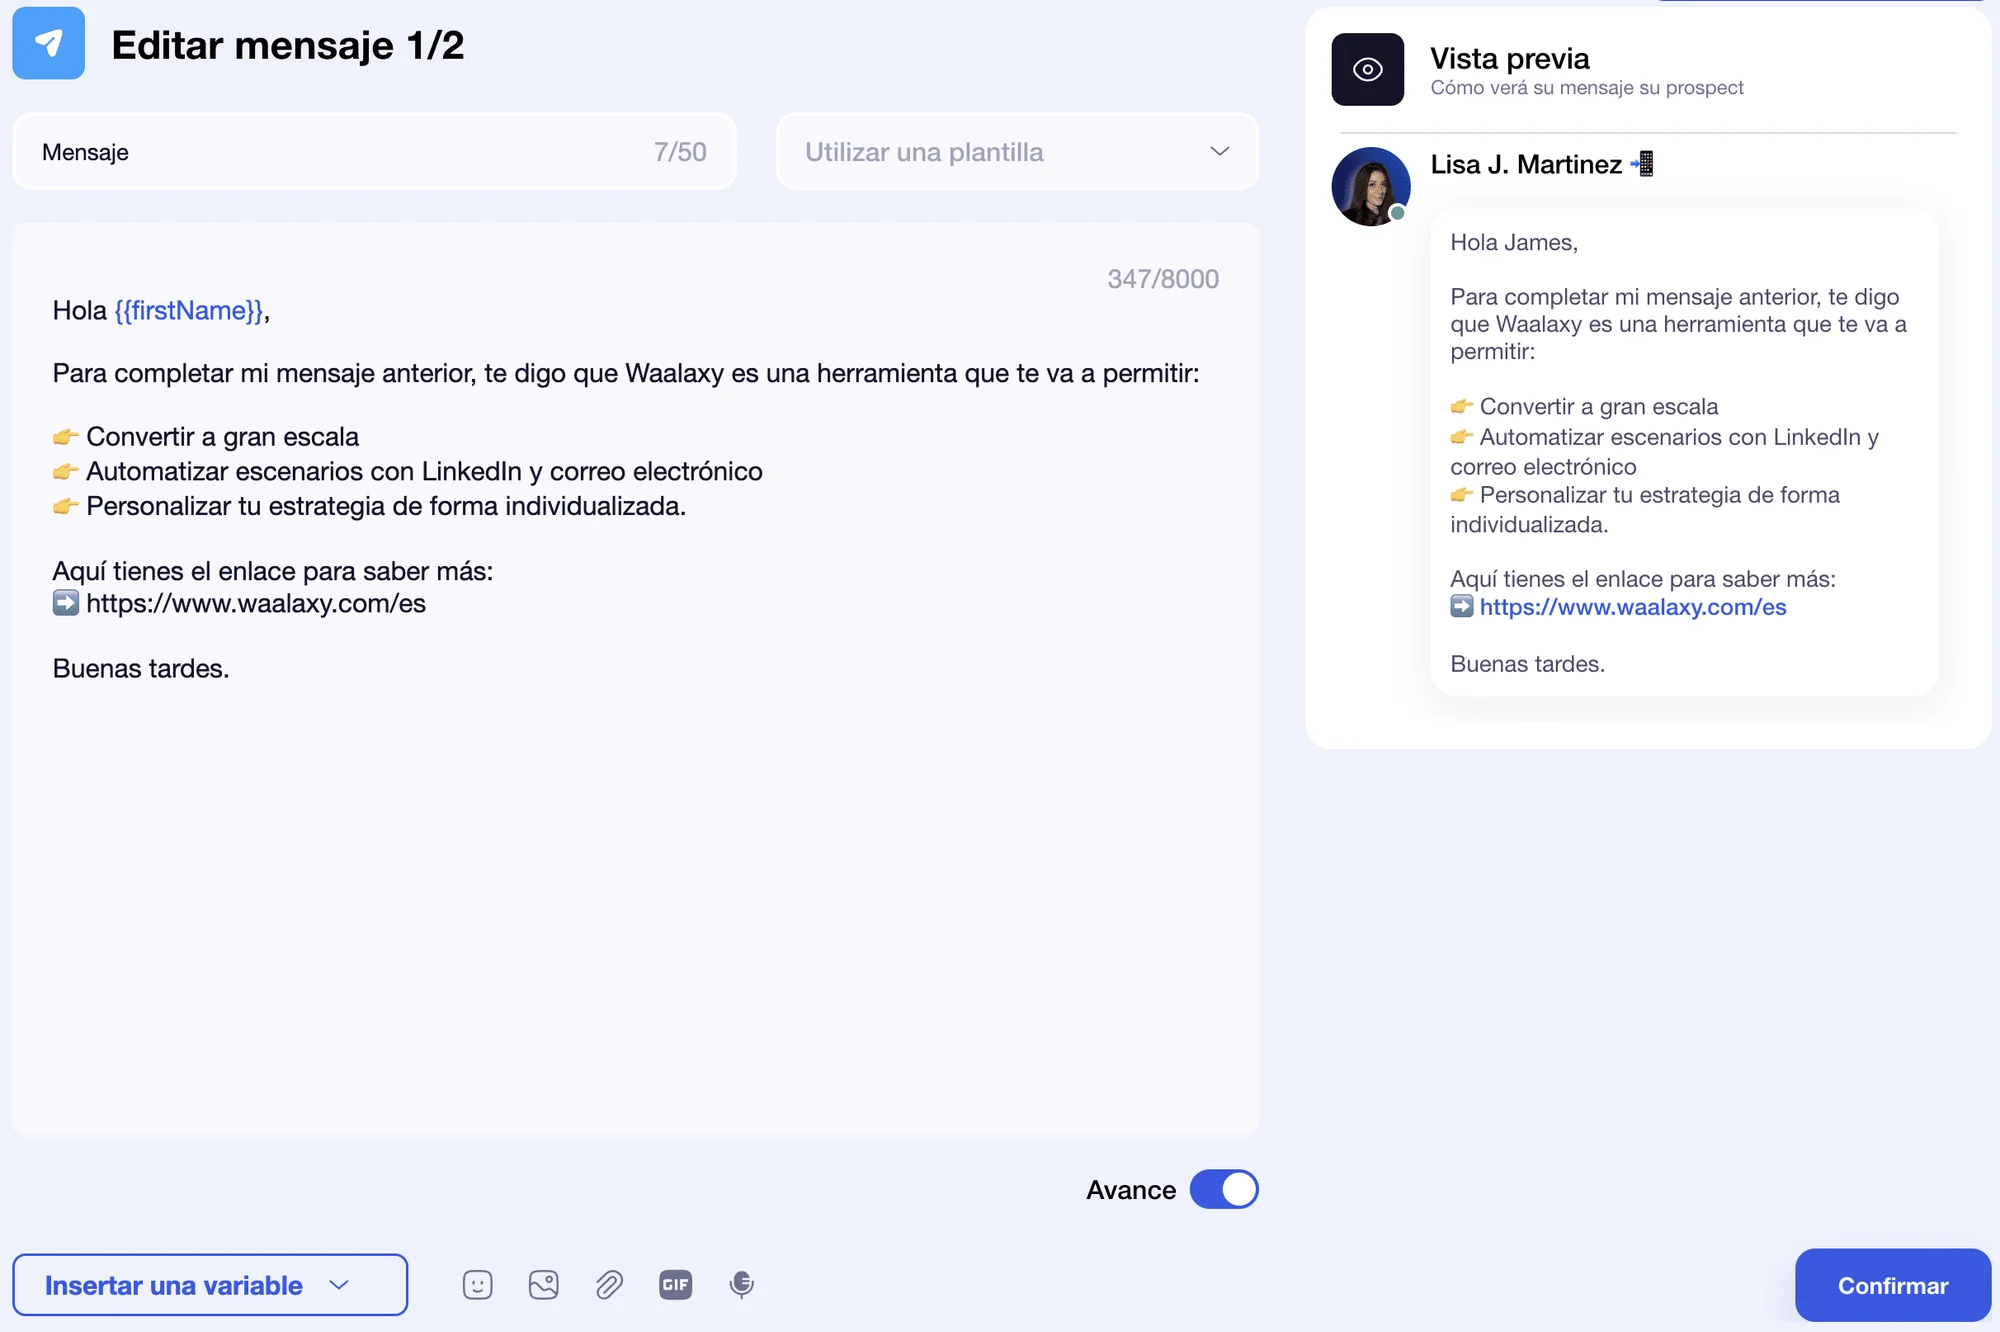Click 'Cómo verá su mensaje su prospect' subtitle

click(1586, 88)
